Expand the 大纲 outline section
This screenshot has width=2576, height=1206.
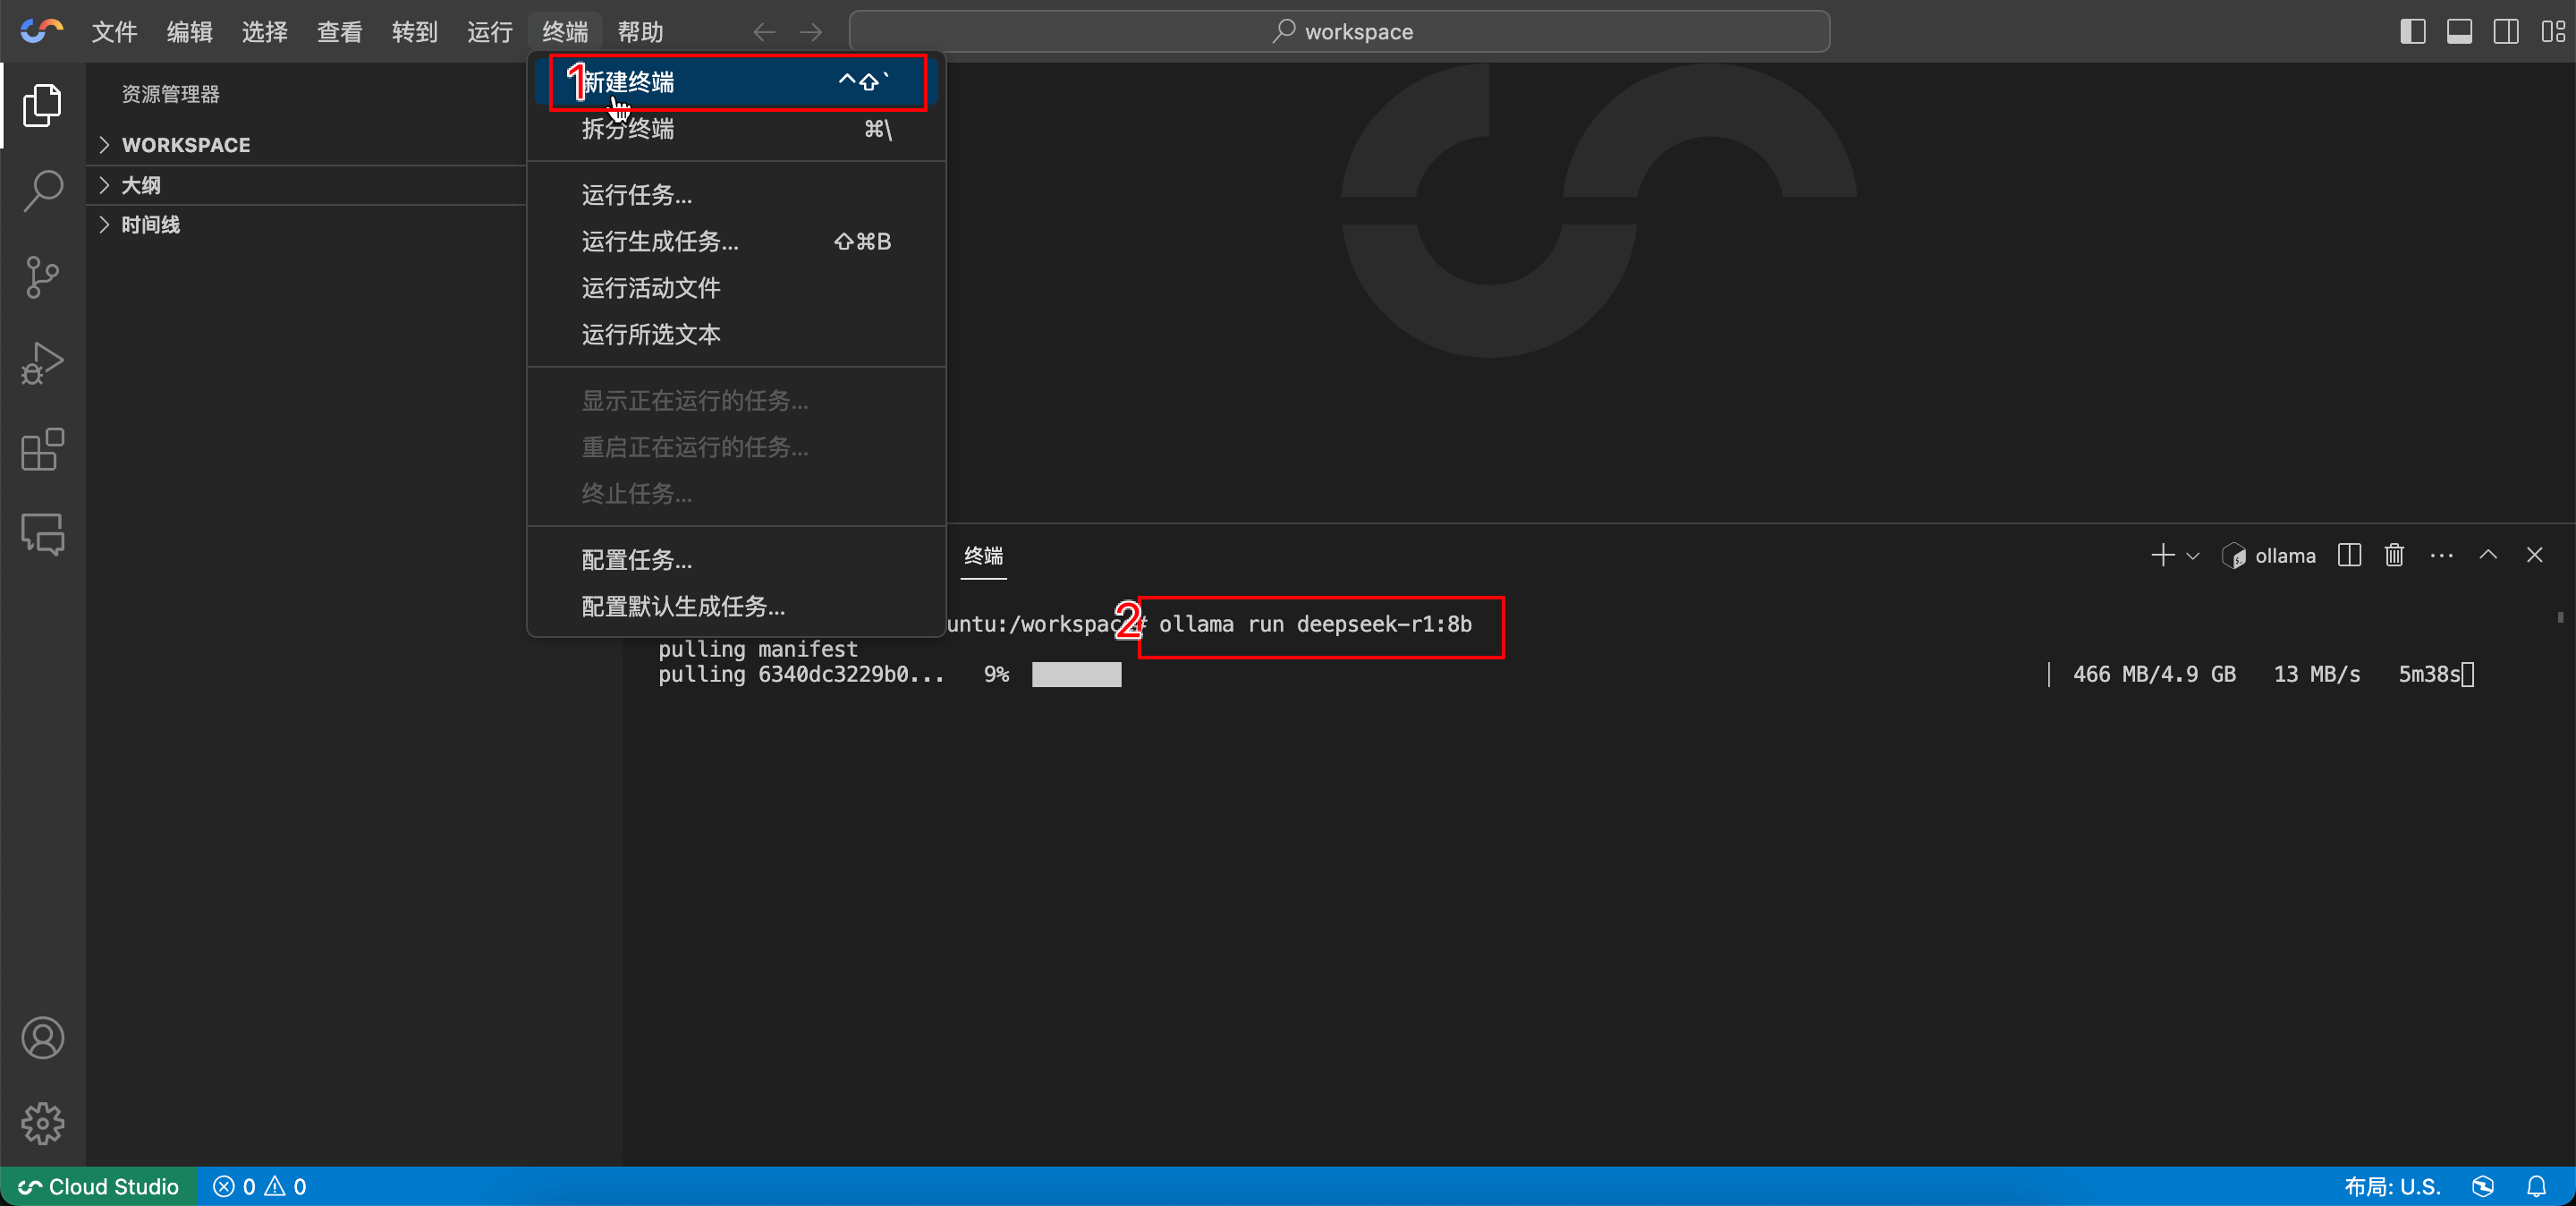pyautogui.click(x=140, y=185)
